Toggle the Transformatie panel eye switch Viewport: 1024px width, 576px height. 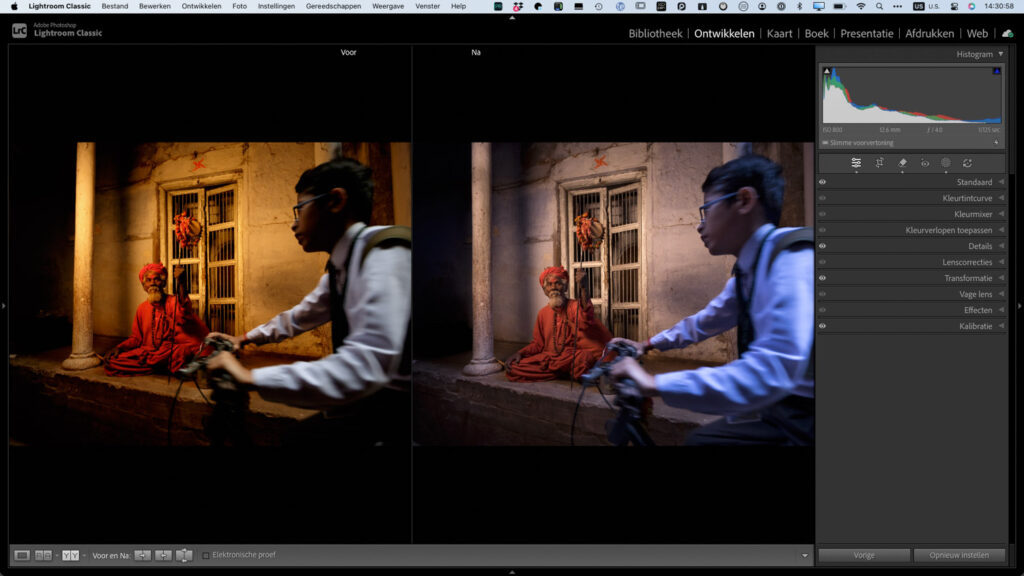(822, 278)
